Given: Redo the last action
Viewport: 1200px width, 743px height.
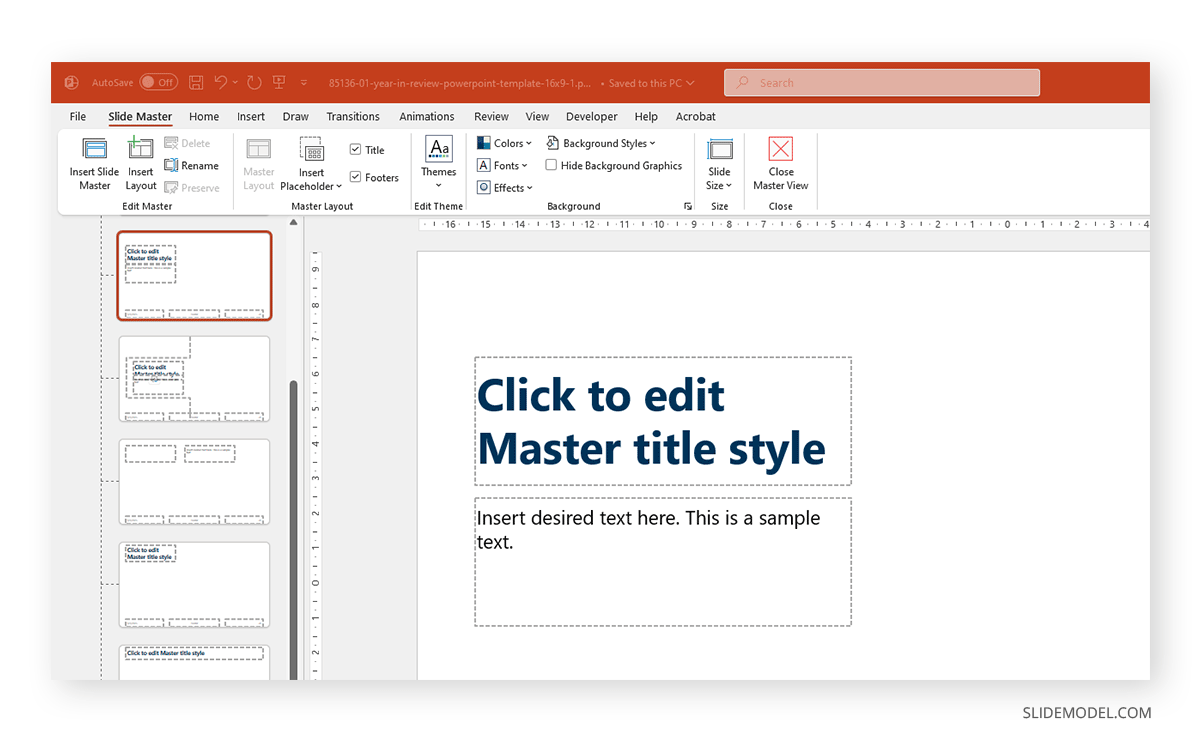Looking at the screenshot, I should [x=253, y=82].
